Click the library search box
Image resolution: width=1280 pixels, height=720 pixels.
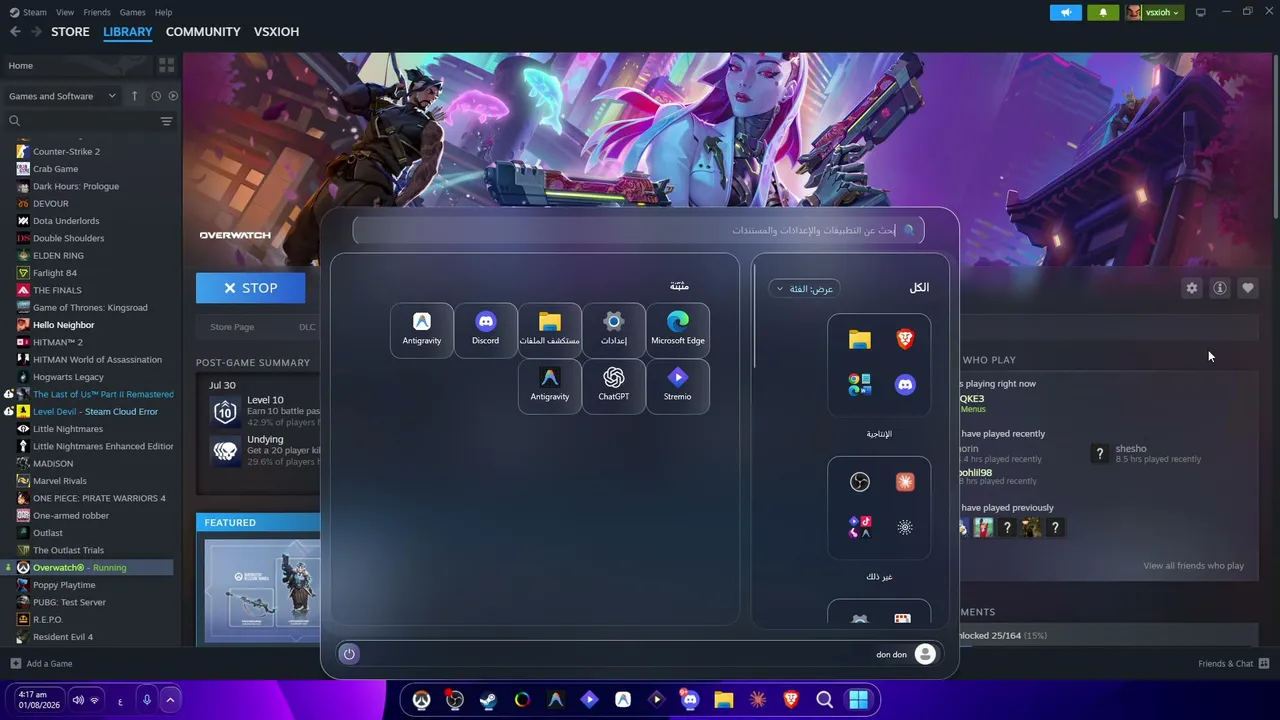click(82, 121)
